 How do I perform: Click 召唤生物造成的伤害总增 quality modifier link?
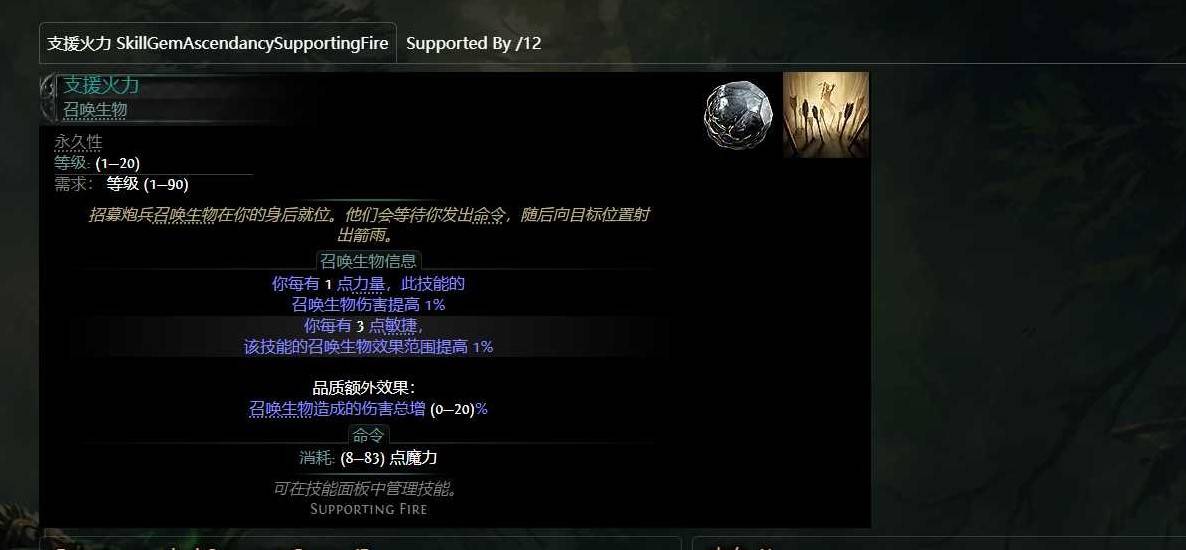[337, 409]
